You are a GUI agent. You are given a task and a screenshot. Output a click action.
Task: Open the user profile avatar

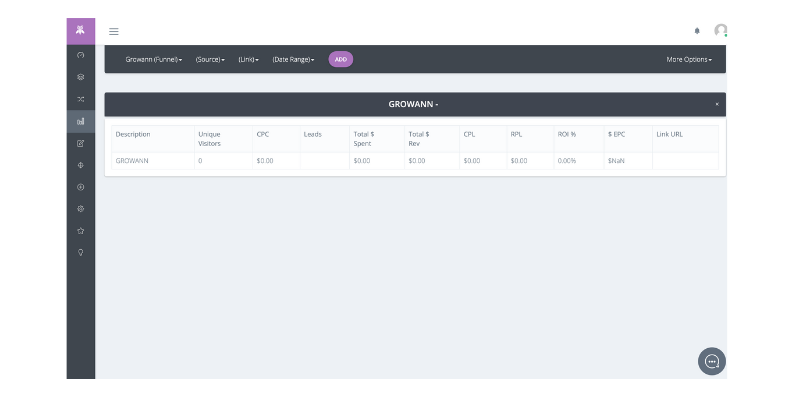click(x=720, y=31)
